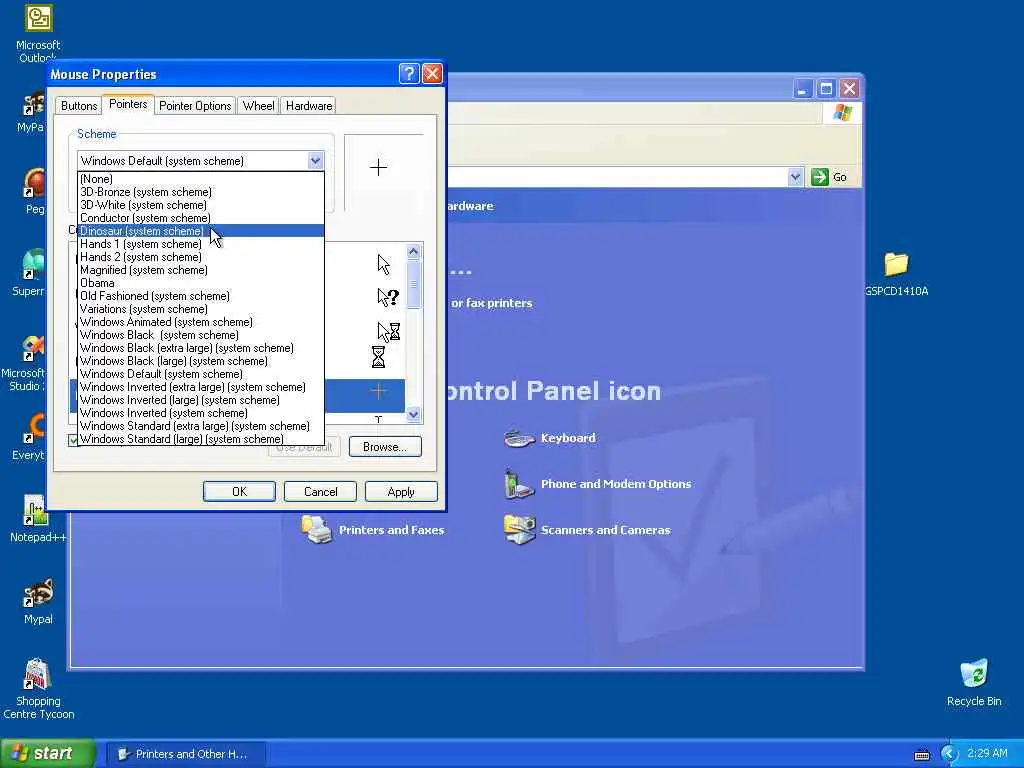Select the Busy hourglass cursor
The width and height of the screenshot is (1024, 768).
point(378,357)
